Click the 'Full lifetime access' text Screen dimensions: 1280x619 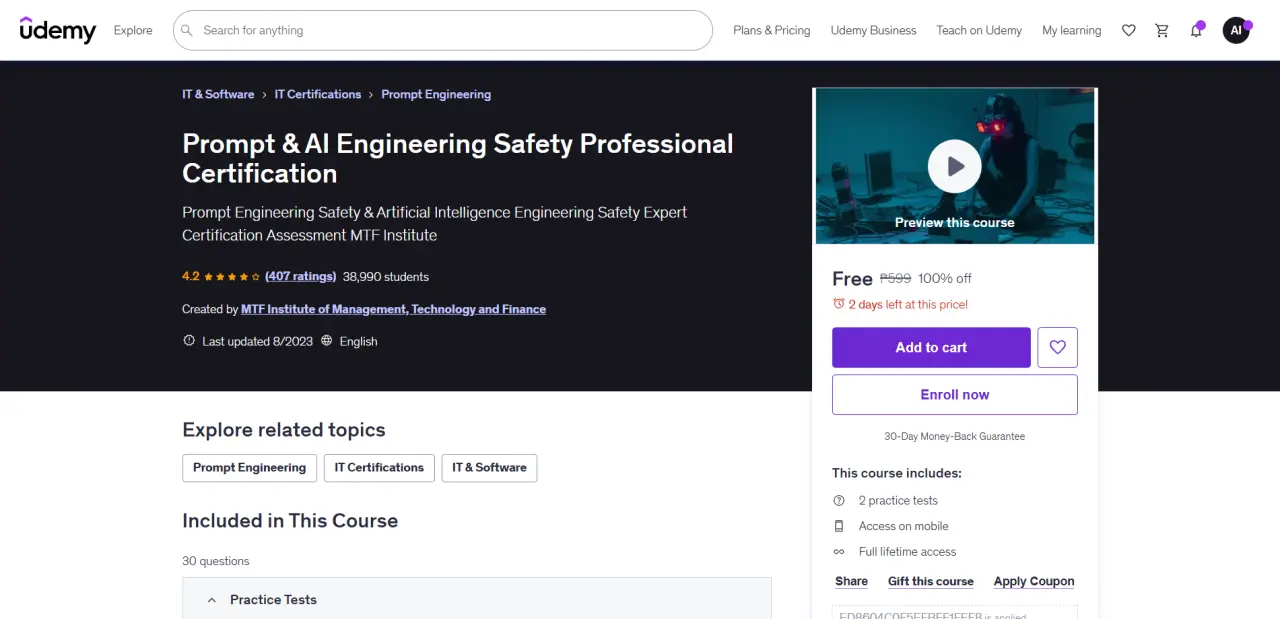point(907,552)
